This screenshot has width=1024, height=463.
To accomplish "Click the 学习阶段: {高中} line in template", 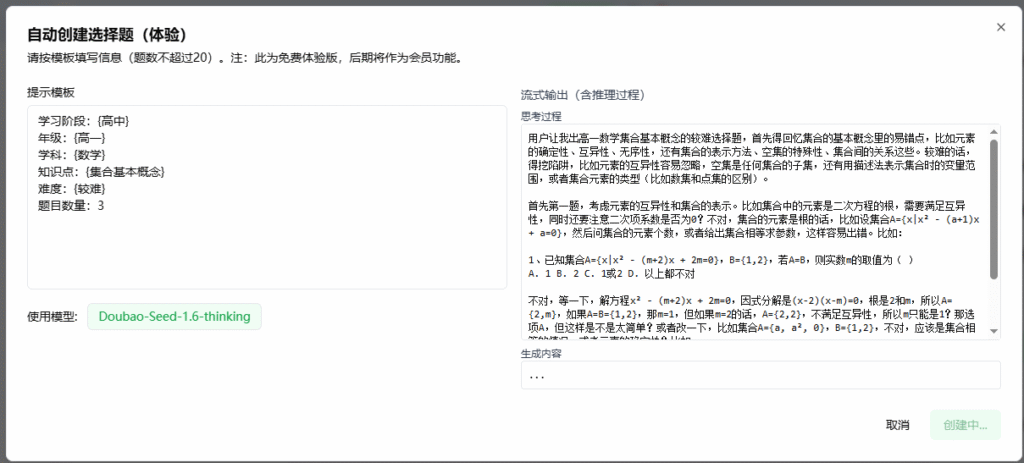I will click(x=84, y=121).
